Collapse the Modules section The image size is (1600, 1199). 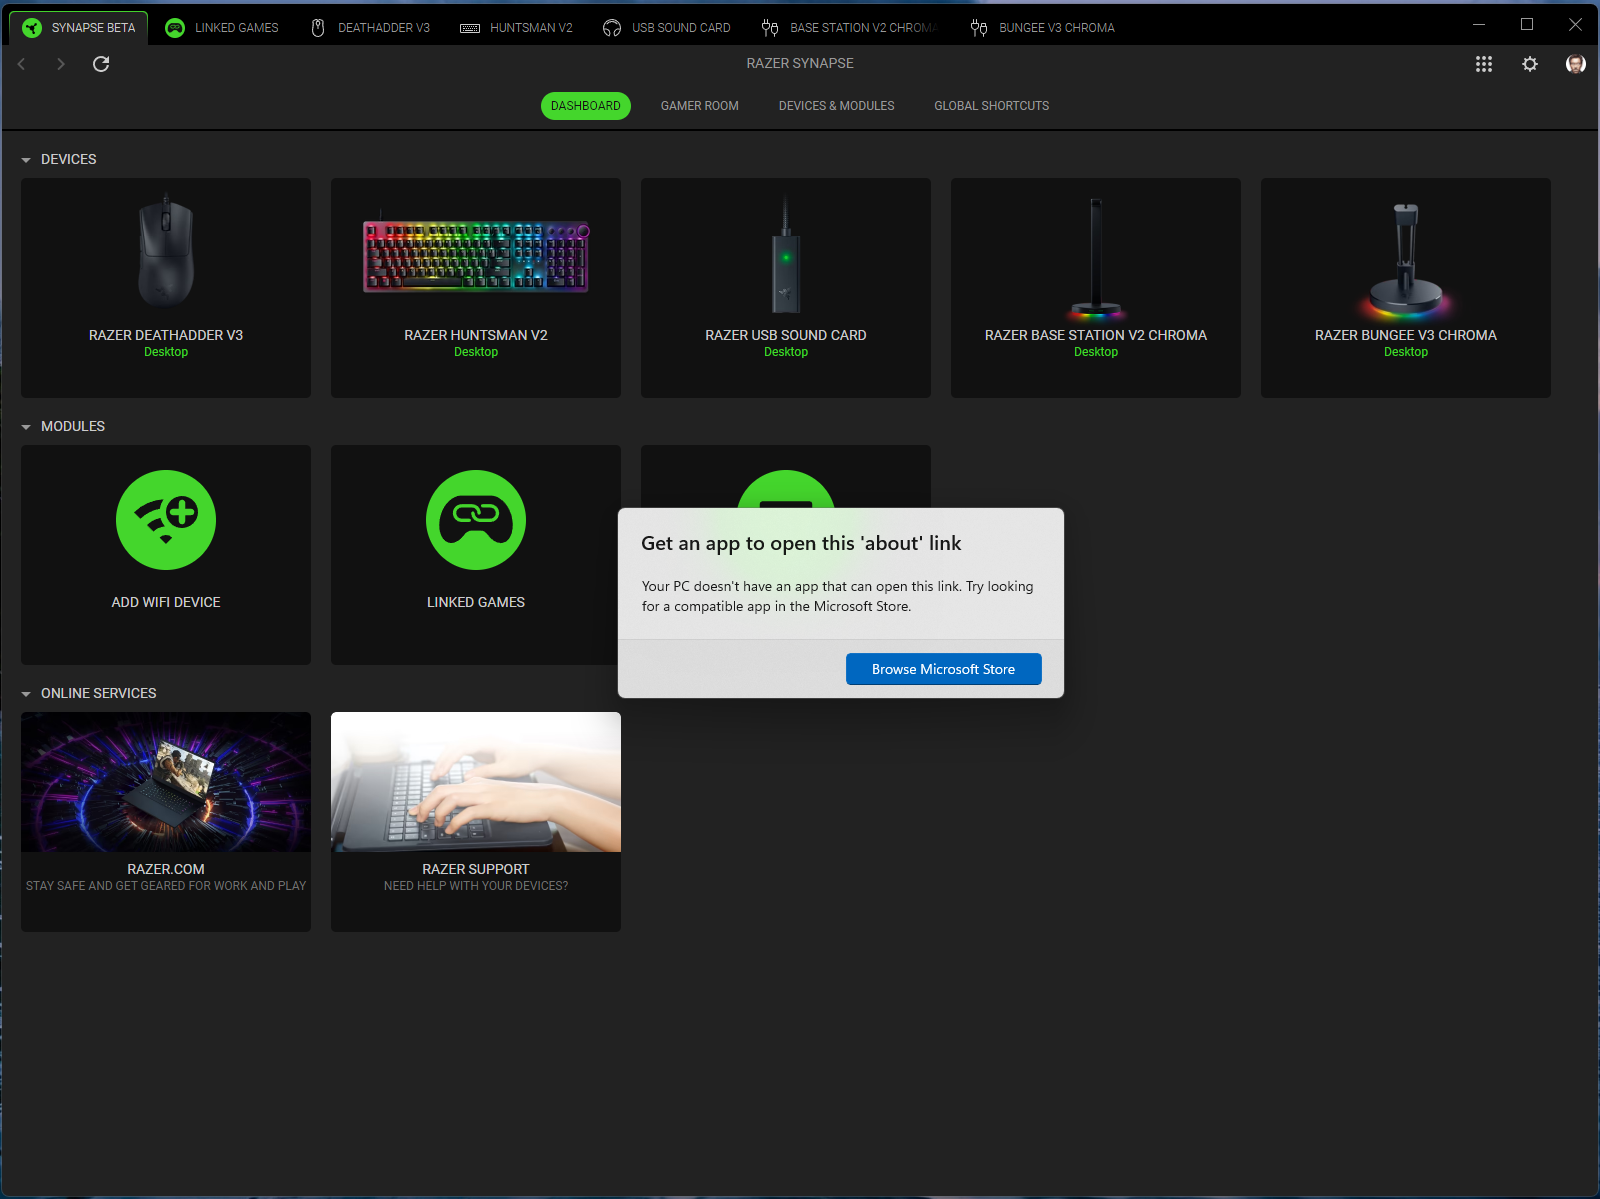click(x=26, y=427)
